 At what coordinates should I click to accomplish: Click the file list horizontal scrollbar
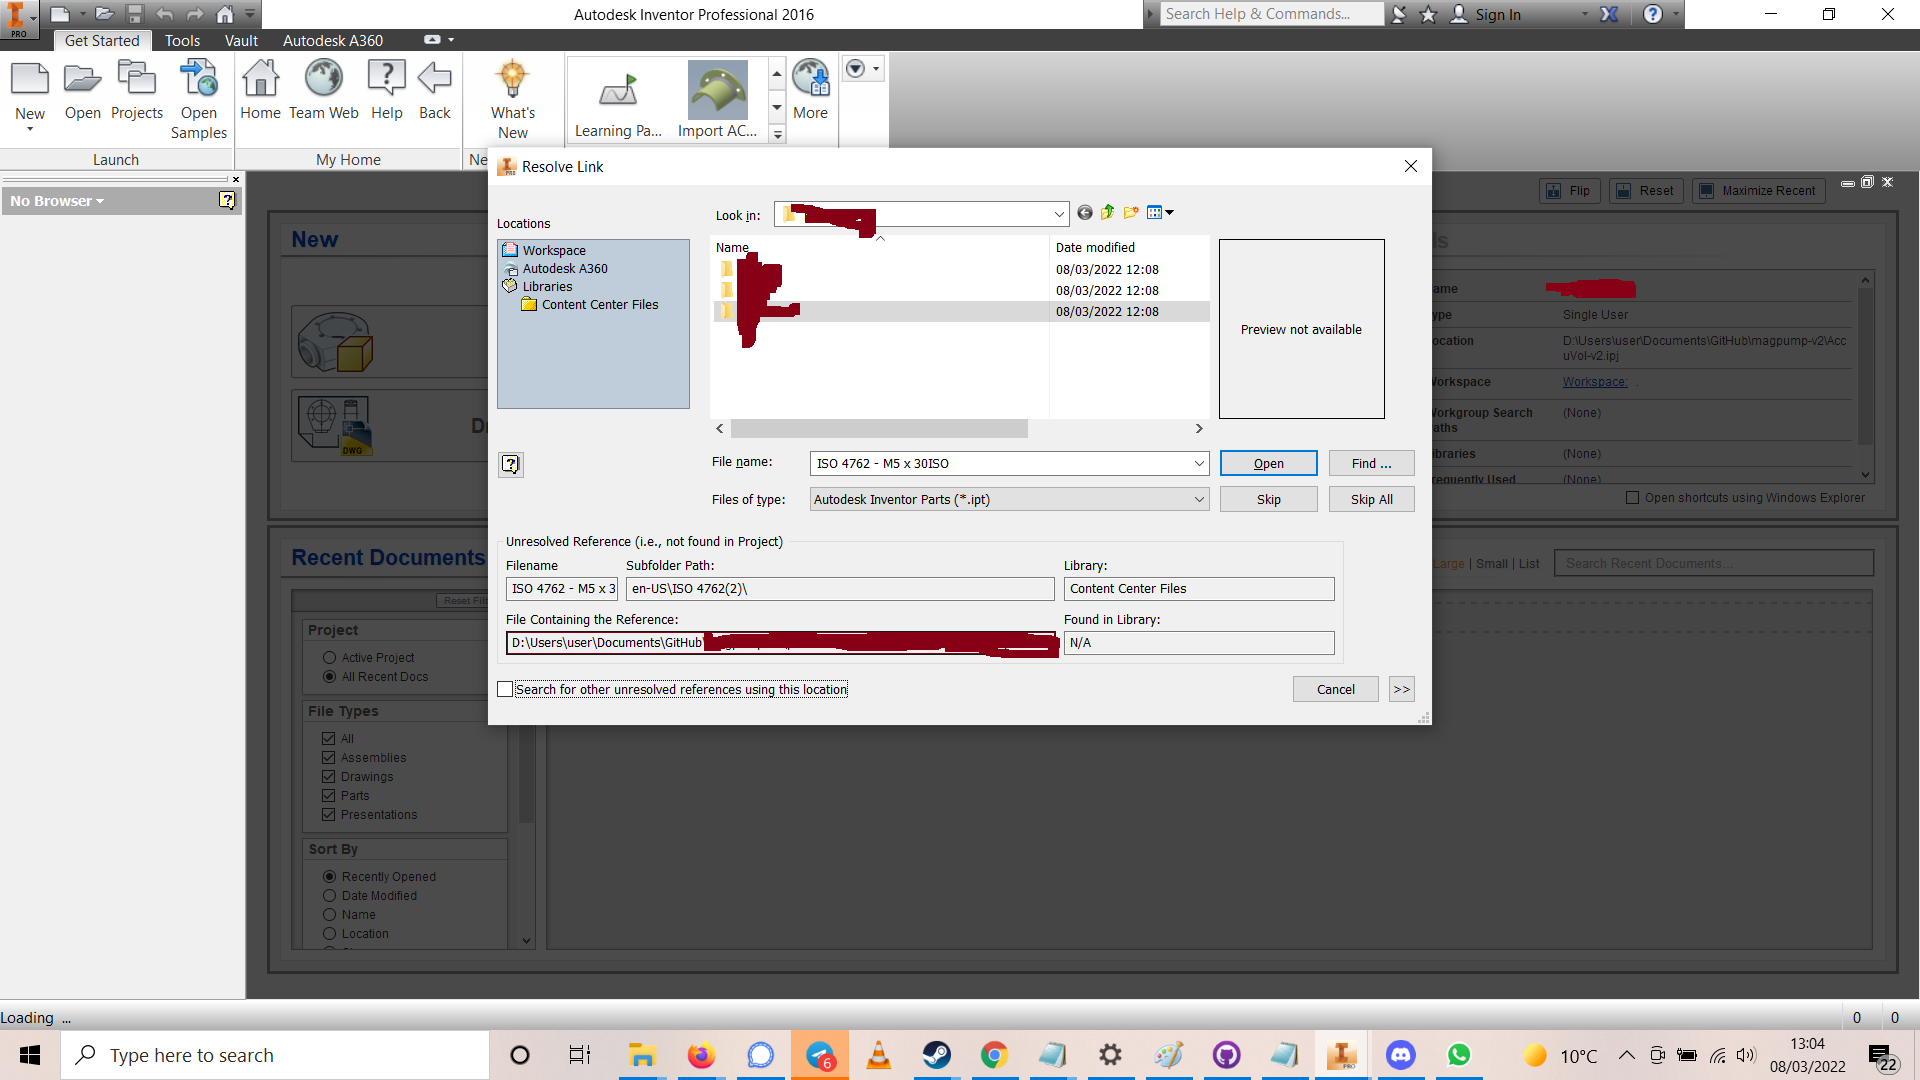coord(879,429)
